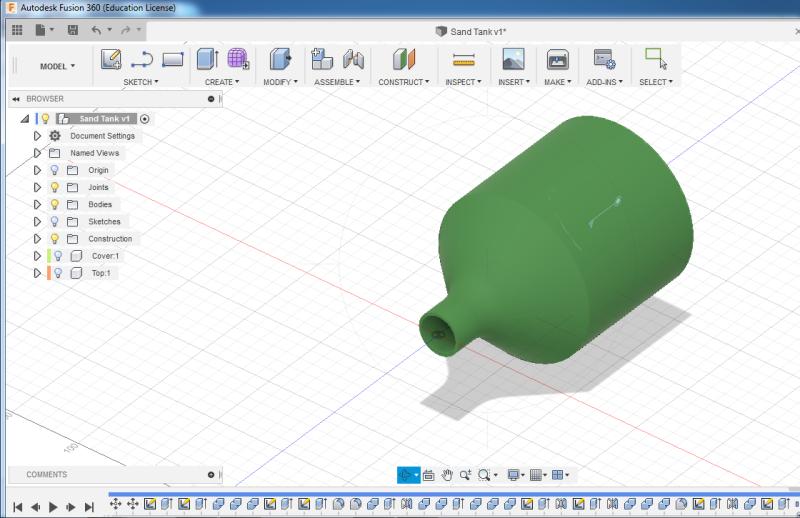Image resolution: width=800 pixels, height=518 pixels.
Task: Select the Rectangle sketch tool
Action: point(172,60)
